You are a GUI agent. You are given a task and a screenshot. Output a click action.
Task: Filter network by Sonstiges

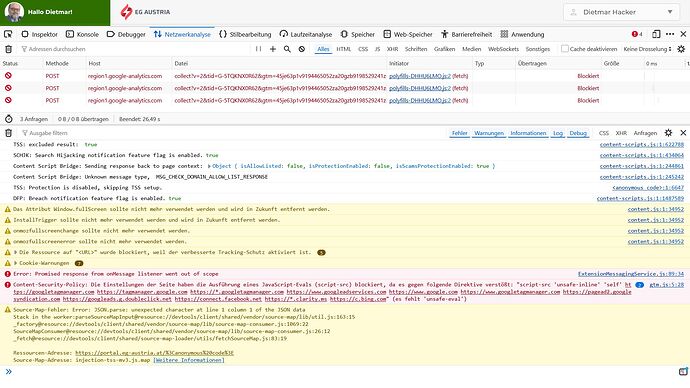pyautogui.click(x=538, y=49)
